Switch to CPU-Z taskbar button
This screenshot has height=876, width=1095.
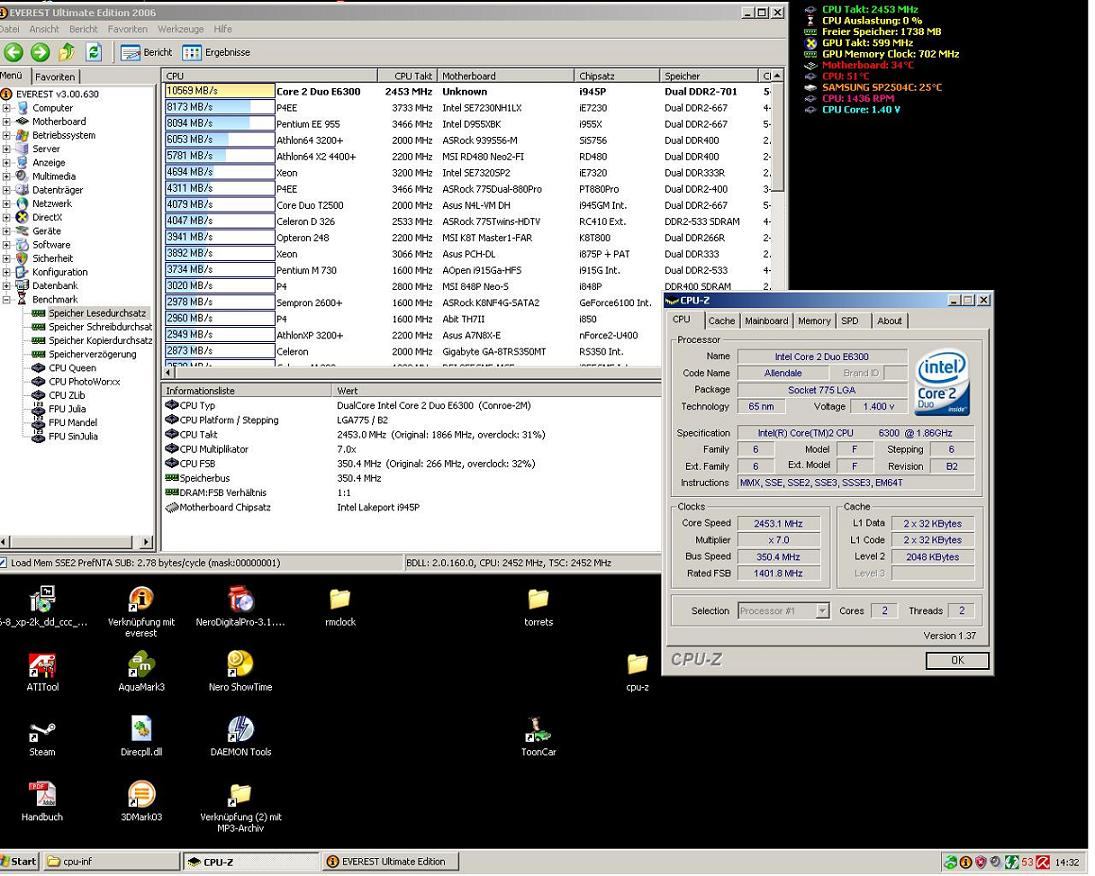251,862
